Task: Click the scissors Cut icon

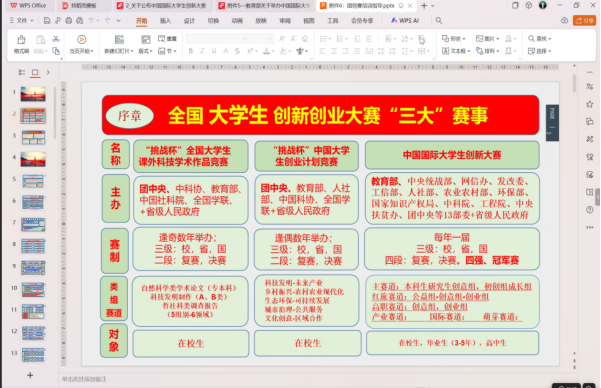Action: [x=56, y=39]
